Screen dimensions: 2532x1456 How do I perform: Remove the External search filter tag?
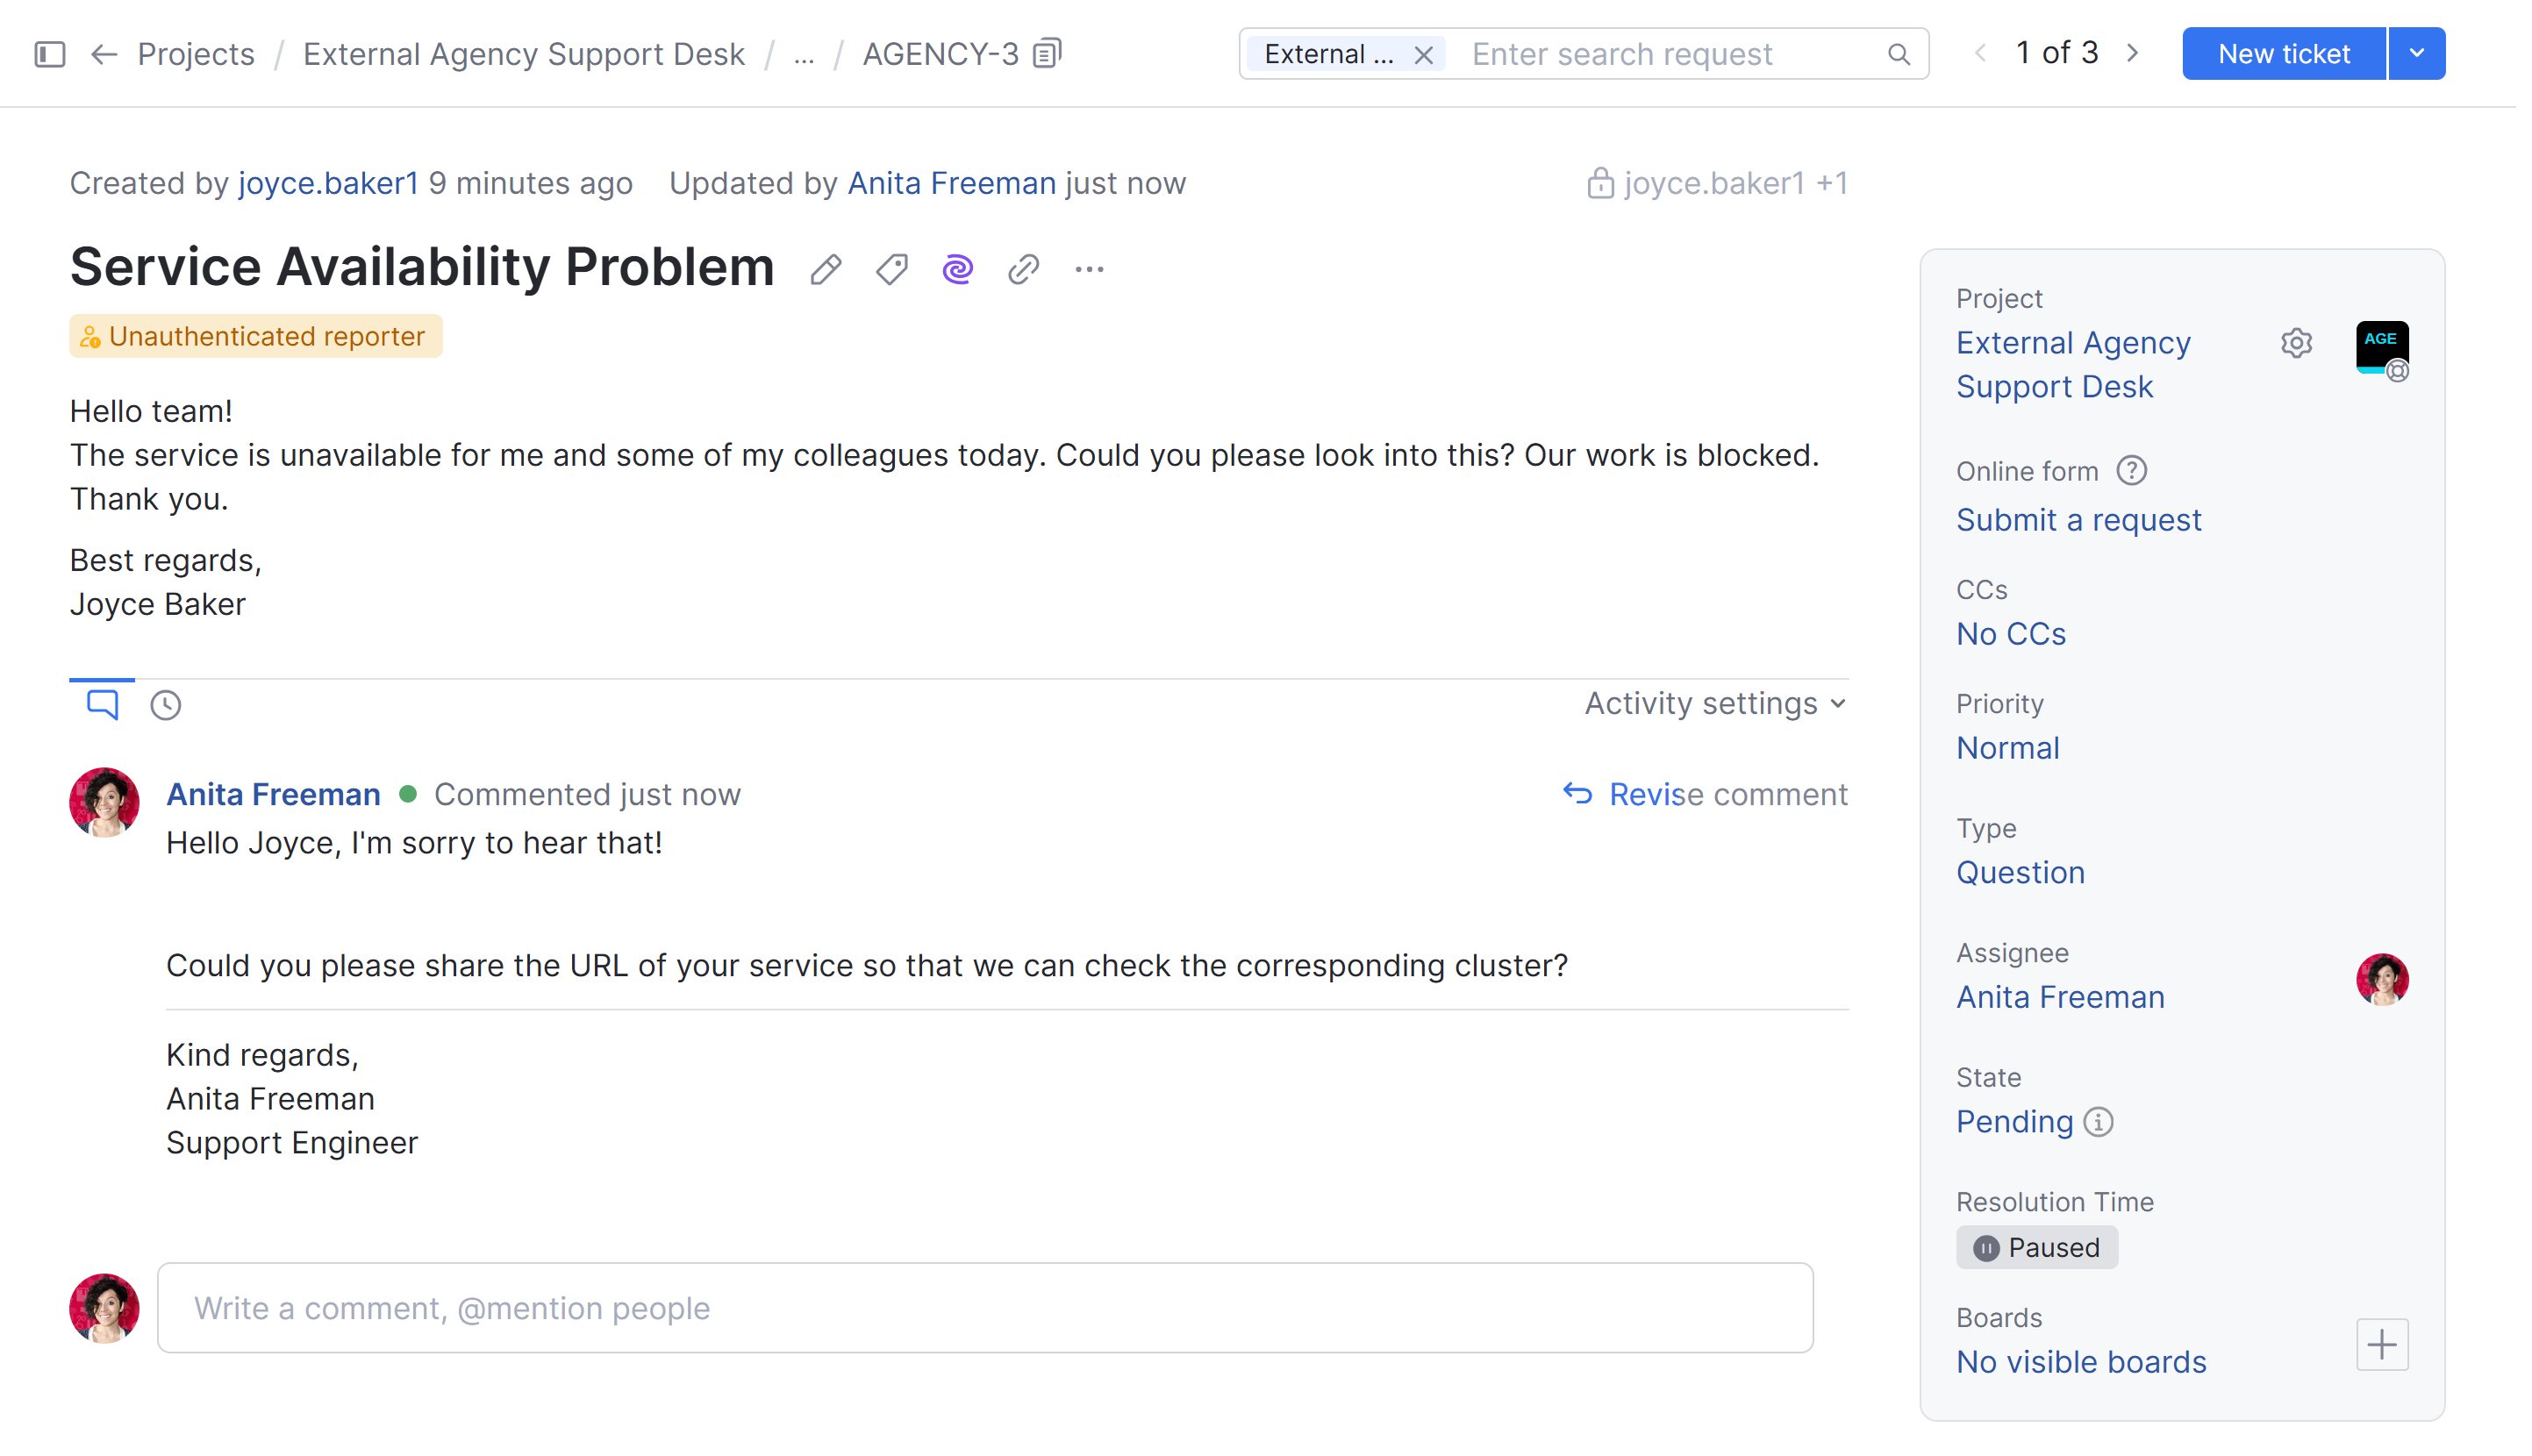(1423, 54)
